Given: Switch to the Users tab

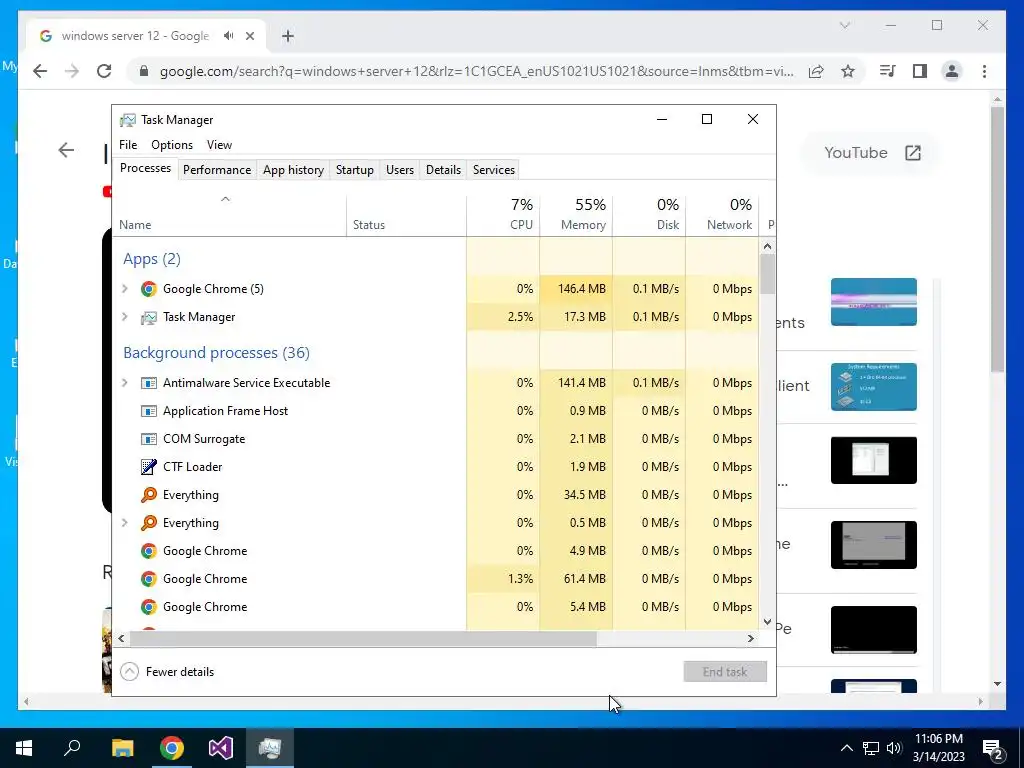Looking at the screenshot, I should (400, 170).
